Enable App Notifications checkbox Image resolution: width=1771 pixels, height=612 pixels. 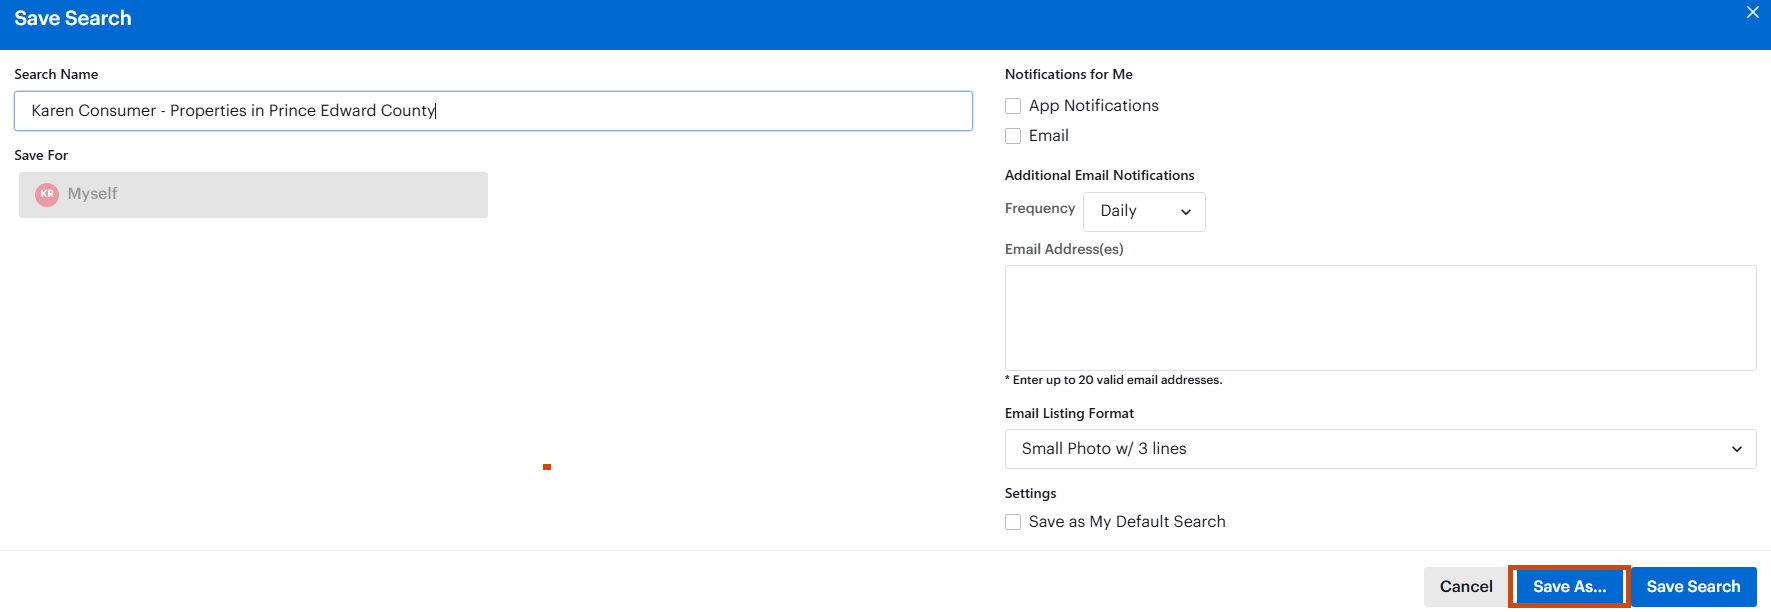[1013, 106]
